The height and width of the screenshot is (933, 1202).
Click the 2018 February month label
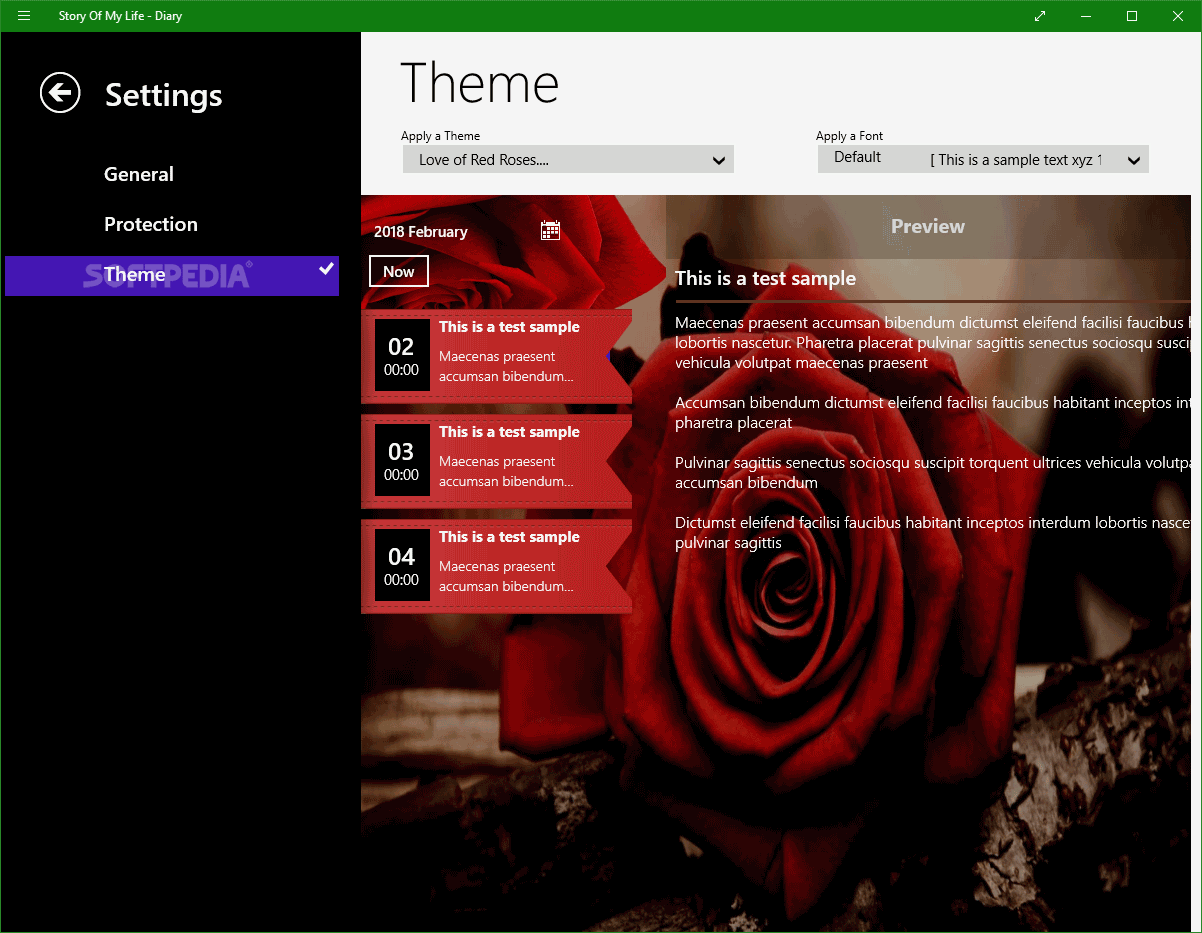click(x=421, y=231)
